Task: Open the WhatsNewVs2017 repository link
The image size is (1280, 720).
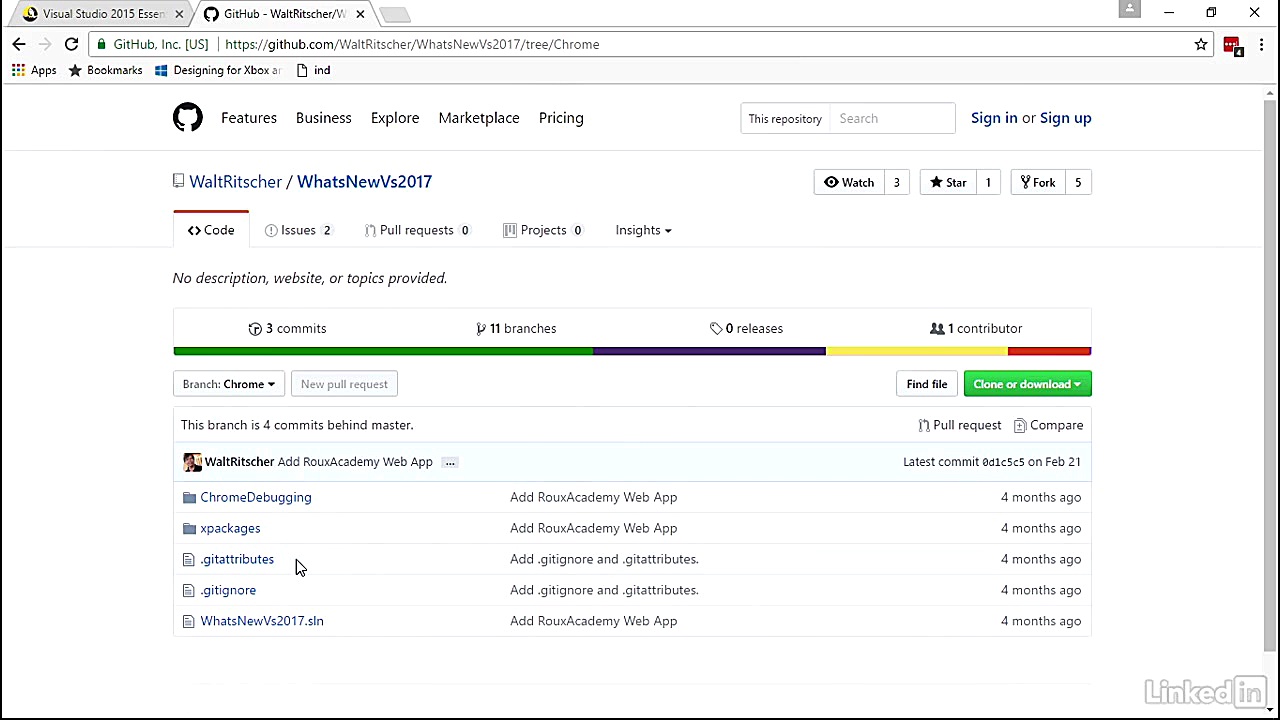Action: click(364, 182)
